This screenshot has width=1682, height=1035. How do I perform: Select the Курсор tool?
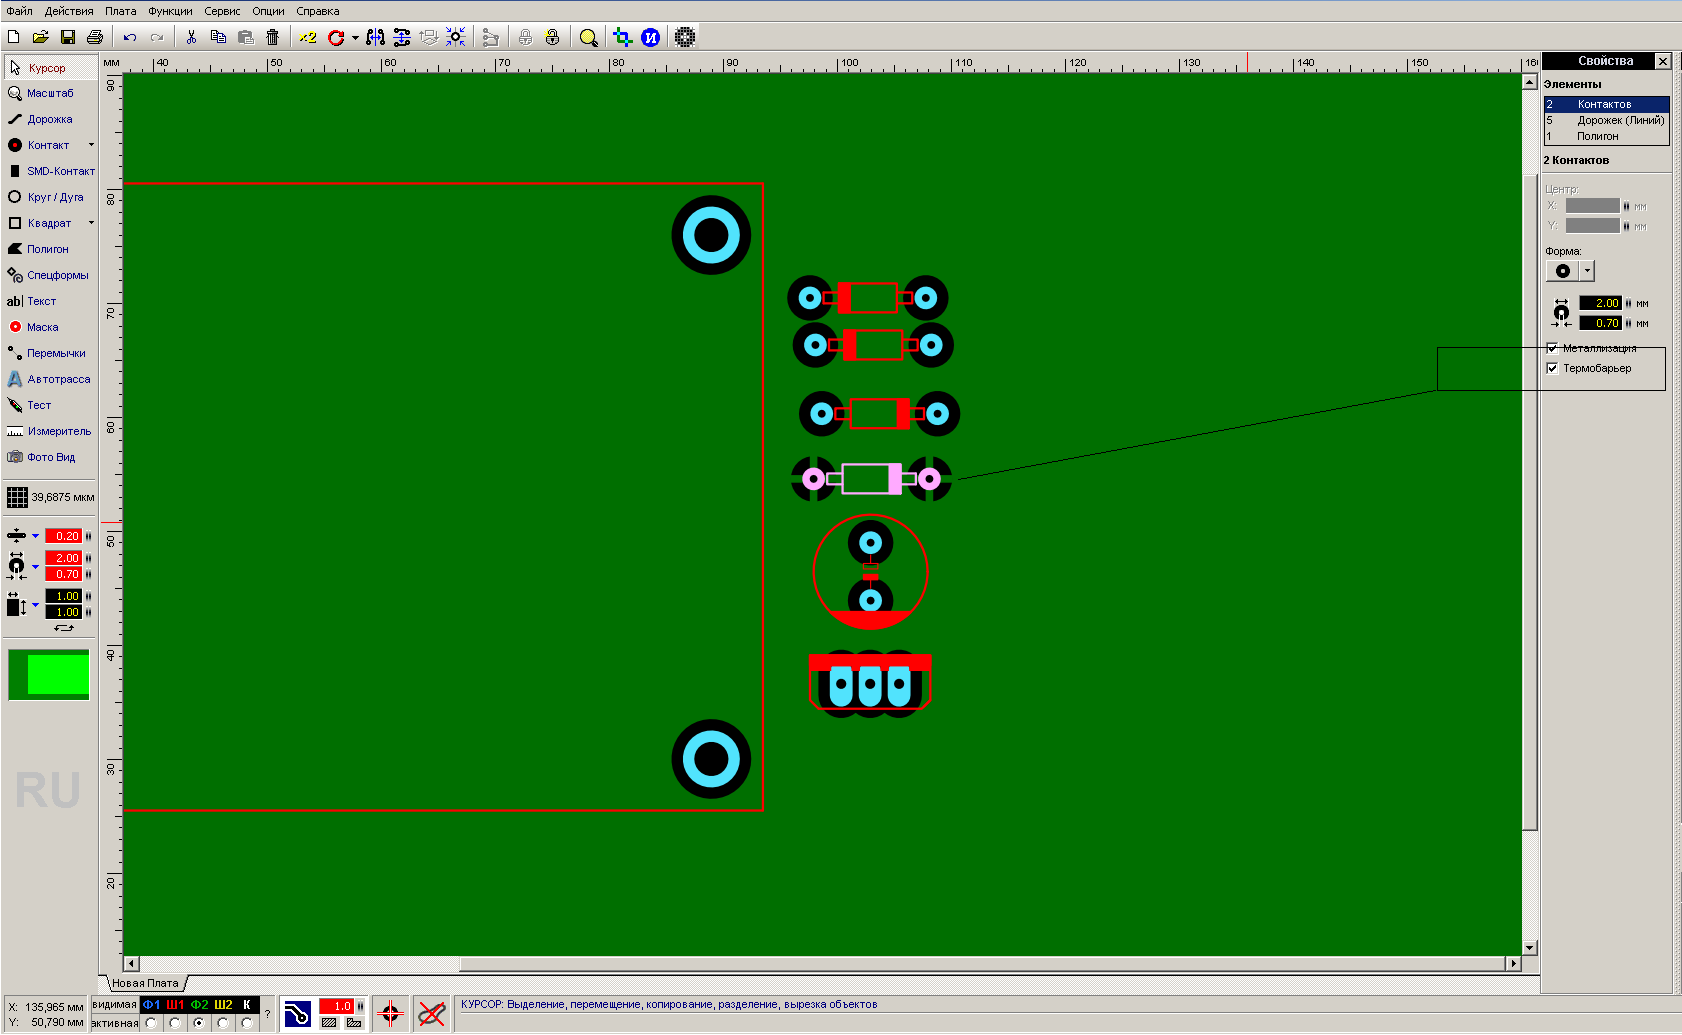[51, 68]
